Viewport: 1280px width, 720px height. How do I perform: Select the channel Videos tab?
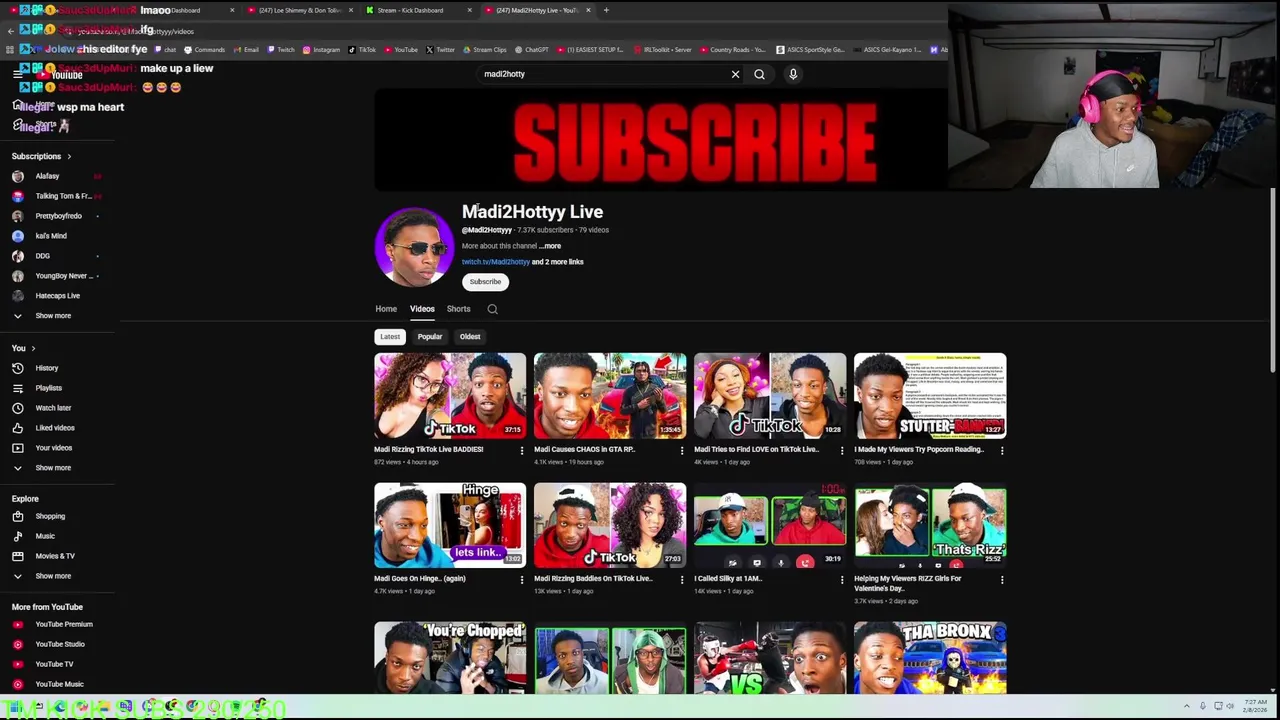click(422, 309)
